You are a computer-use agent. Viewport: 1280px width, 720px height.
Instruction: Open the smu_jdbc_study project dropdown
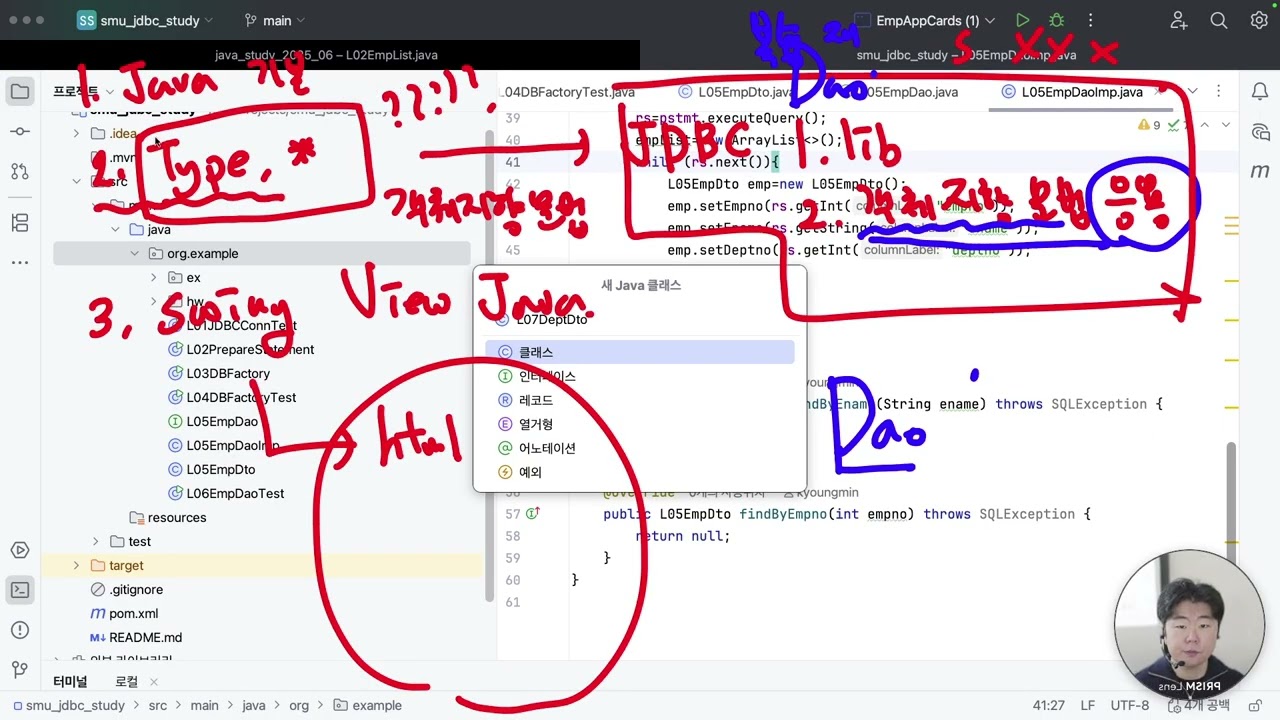coord(145,20)
